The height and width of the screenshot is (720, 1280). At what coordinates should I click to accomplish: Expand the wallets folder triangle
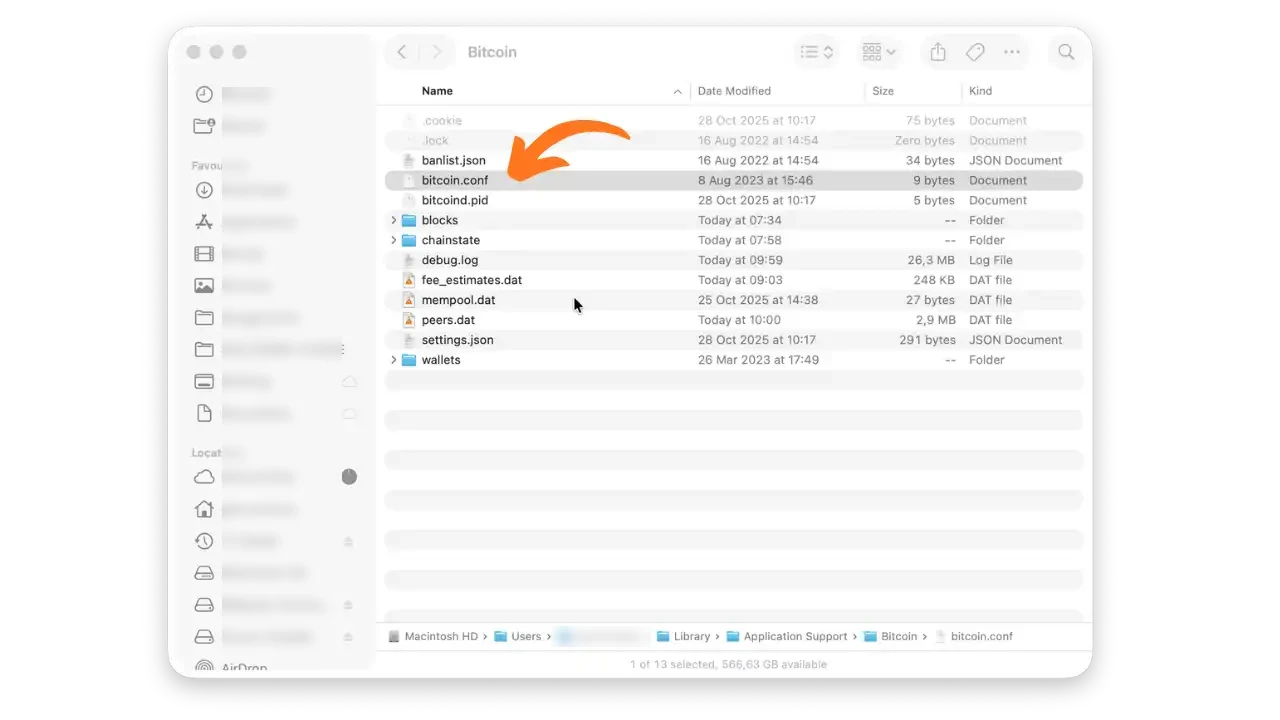pos(393,360)
